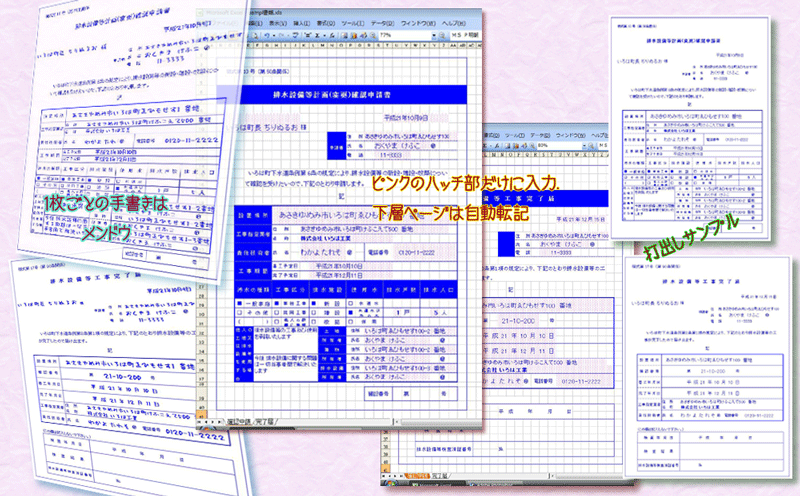Image resolution: width=800 pixels, height=496 pixels.
Task: Select the 平成21年12月15日 date in back Excel window
Action: coord(581,219)
